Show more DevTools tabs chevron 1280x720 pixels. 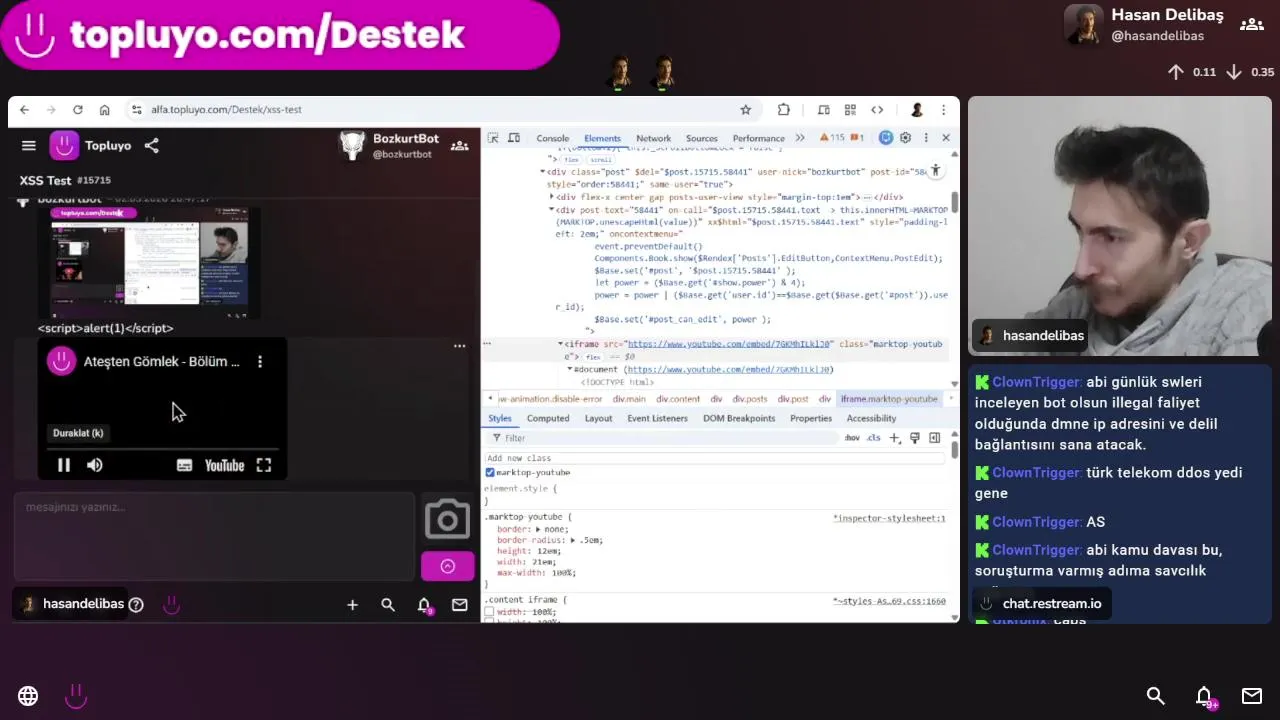tap(800, 138)
